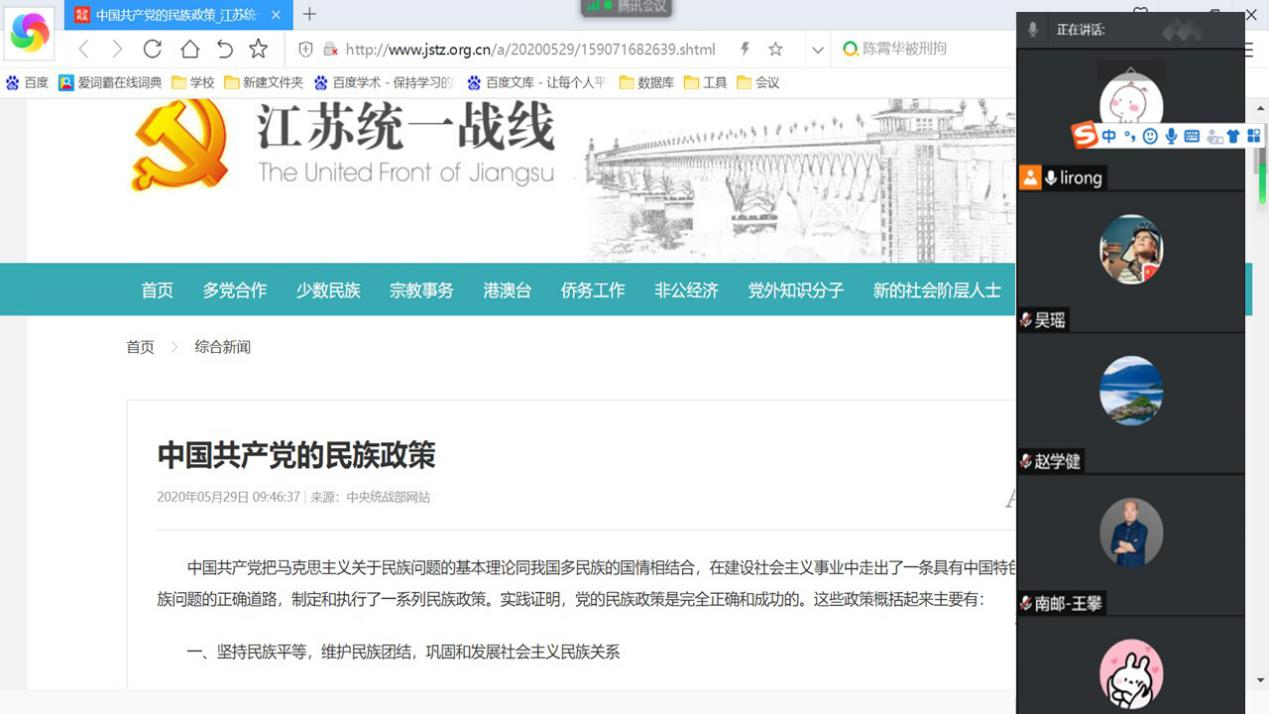The height and width of the screenshot is (714, 1269).
Task: Open the 百度文库 bookmark
Action: 536,83
